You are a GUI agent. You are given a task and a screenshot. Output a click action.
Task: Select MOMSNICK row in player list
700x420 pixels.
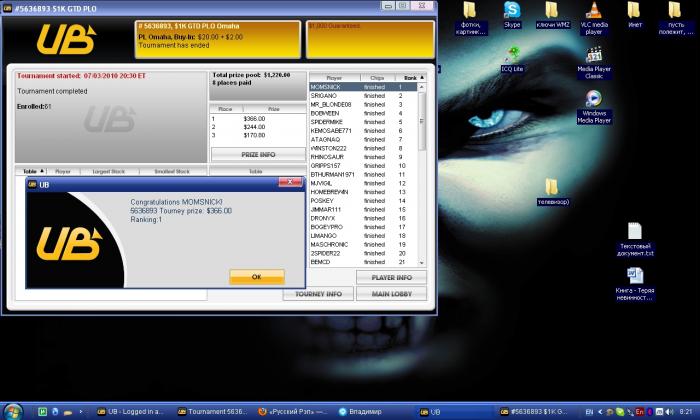(x=363, y=87)
